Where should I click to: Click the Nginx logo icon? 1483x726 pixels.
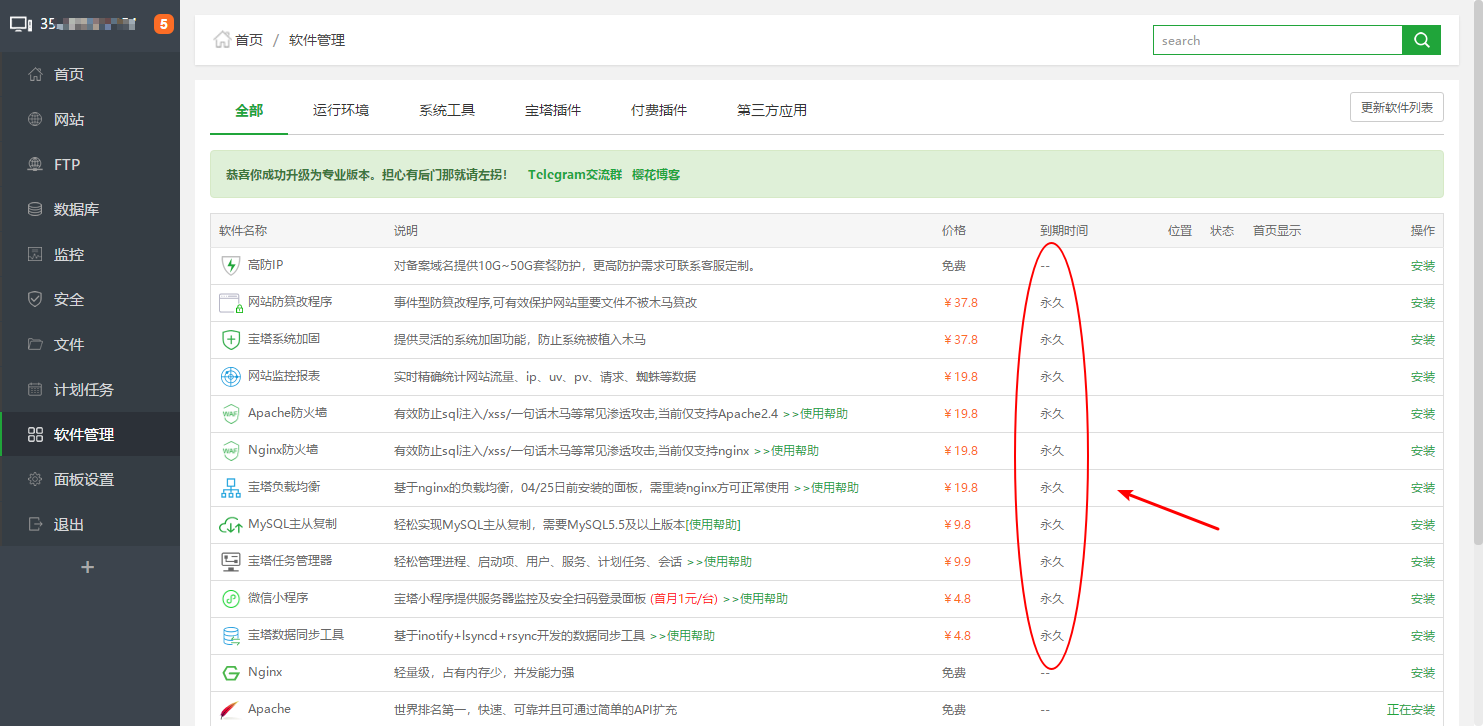[x=231, y=673]
